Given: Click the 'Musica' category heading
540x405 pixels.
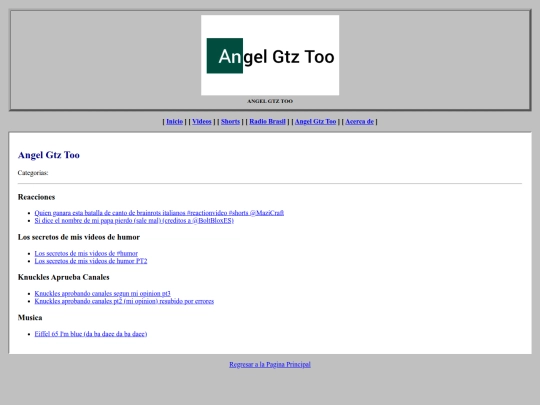Looking at the screenshot, I should (30, 318).
